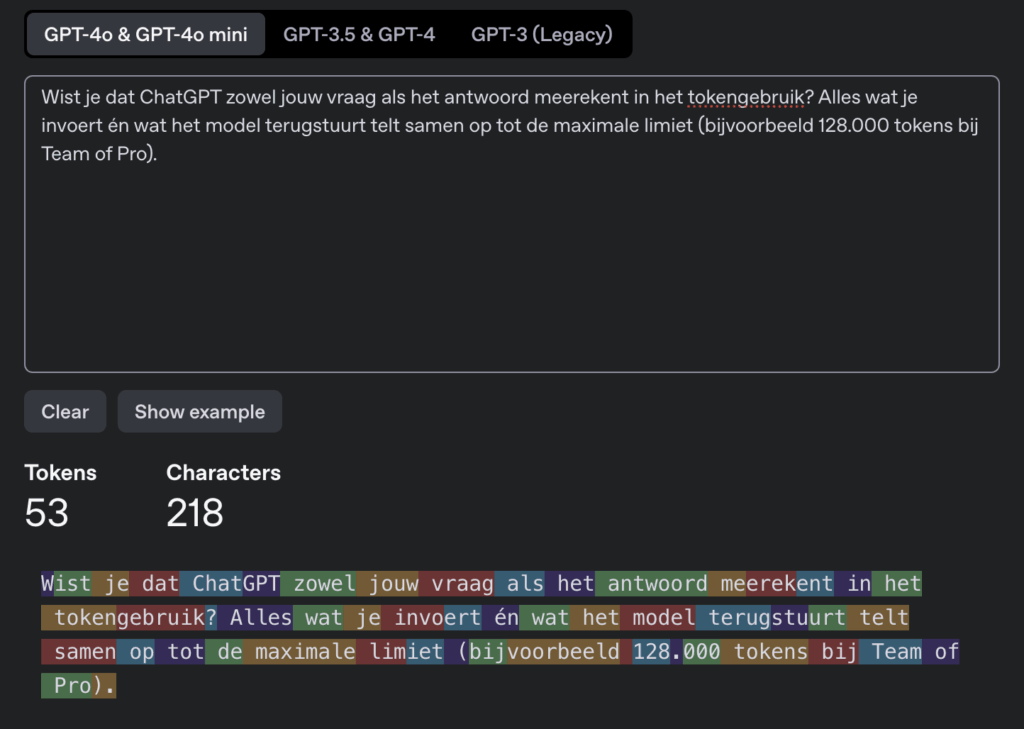Switch to the GPT-4o & GPT-4o mini tab

(145, 35)
